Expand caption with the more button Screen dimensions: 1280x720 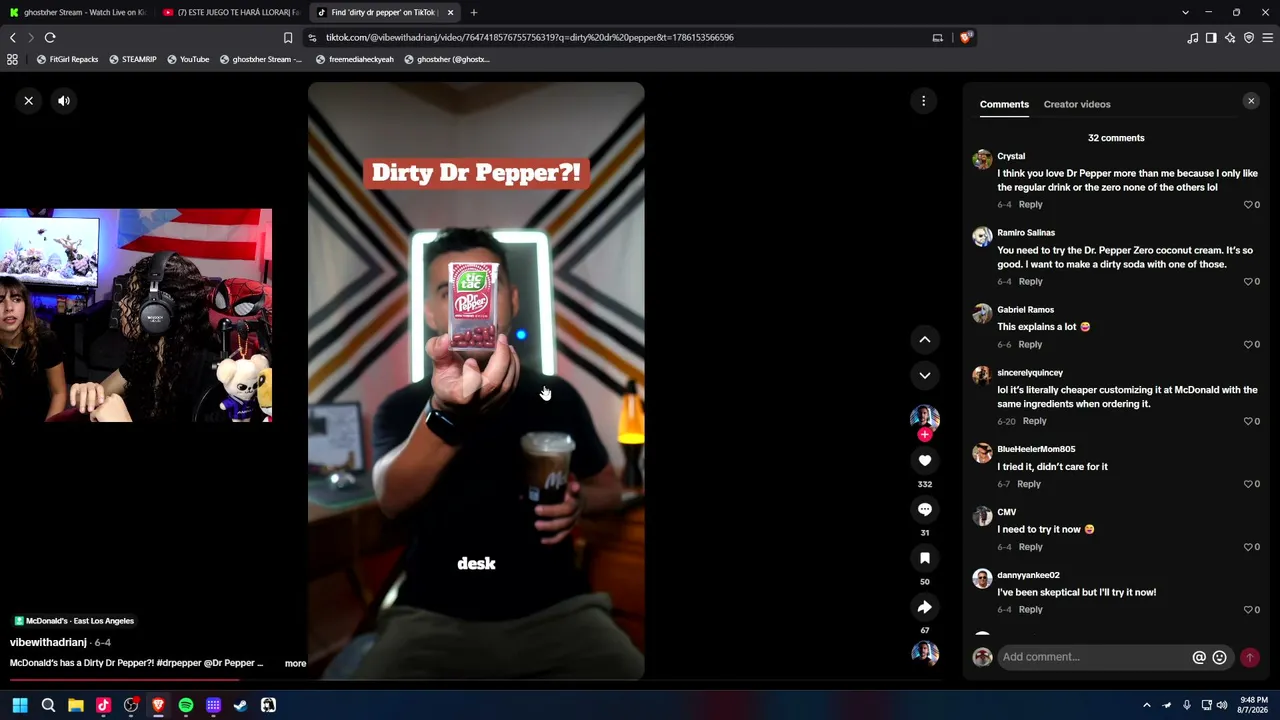pos(295,664)
